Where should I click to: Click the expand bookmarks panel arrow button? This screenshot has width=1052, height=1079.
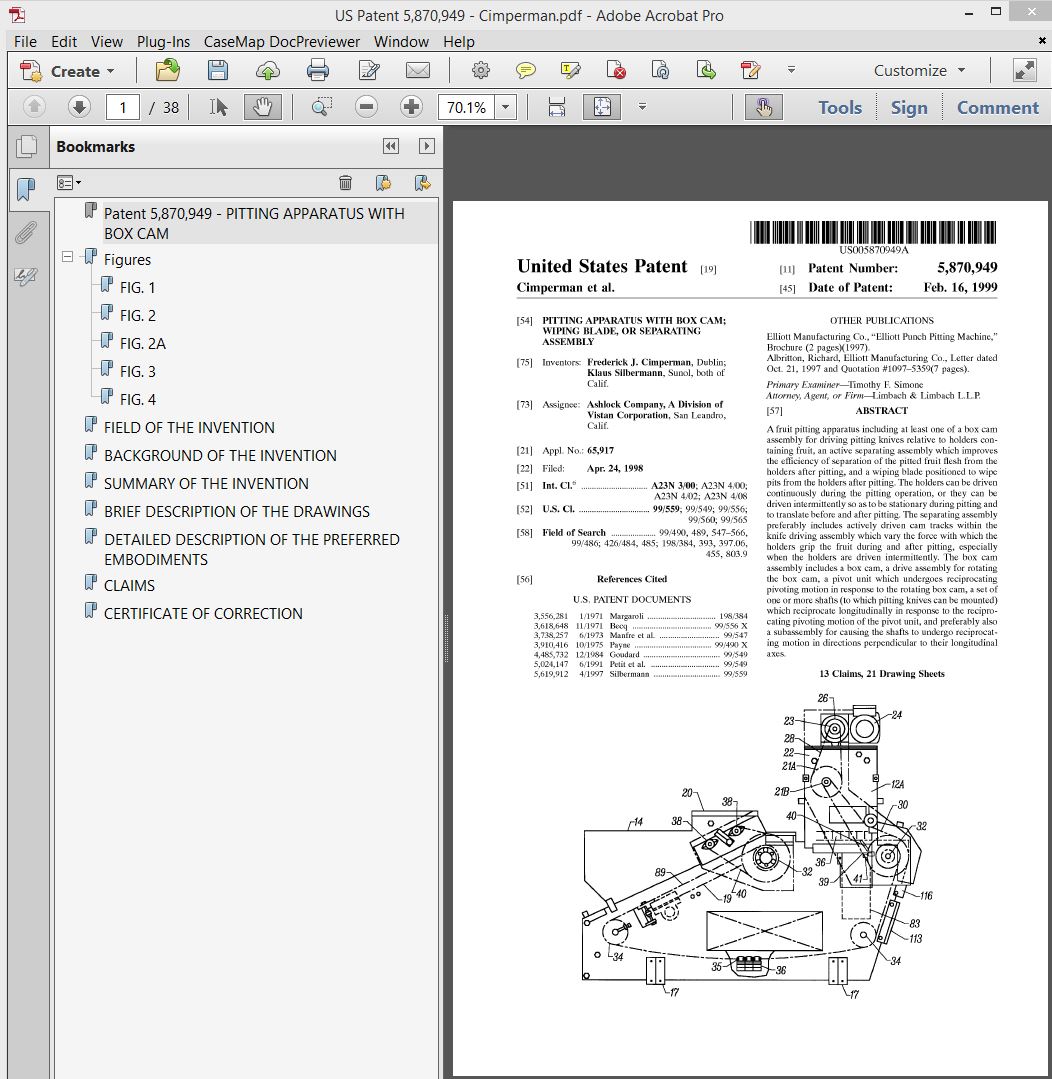click(427, 146)
